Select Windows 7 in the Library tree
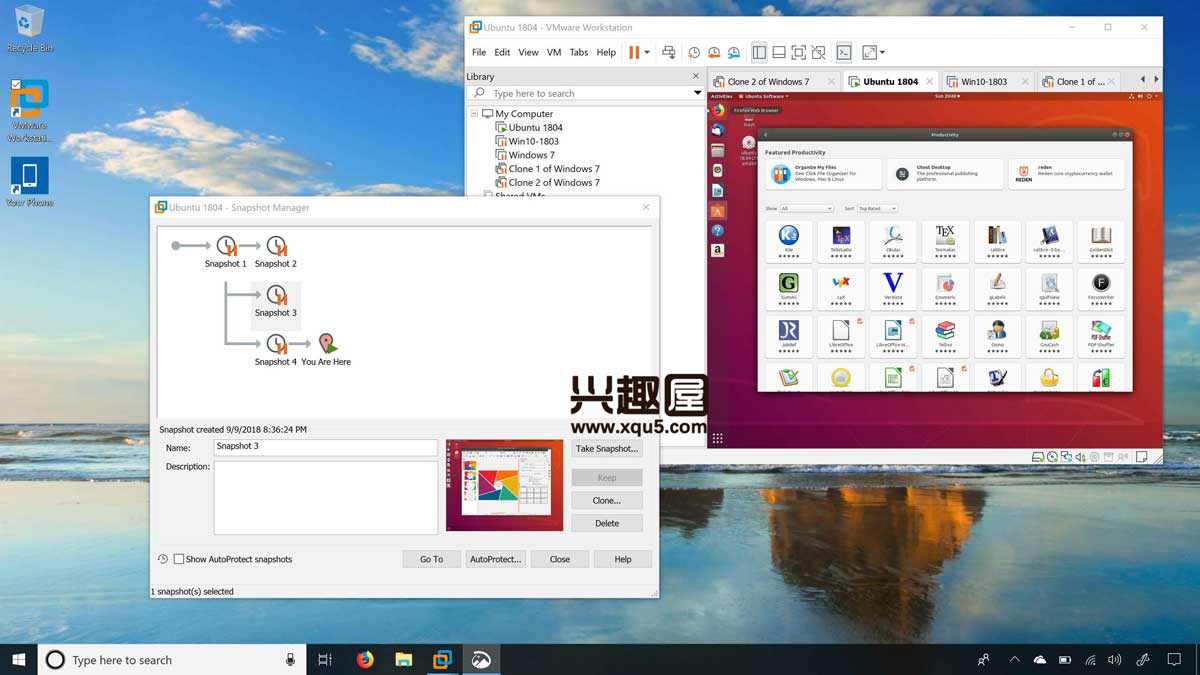This screenshot has height=675, width=1200. pos(524,155)
